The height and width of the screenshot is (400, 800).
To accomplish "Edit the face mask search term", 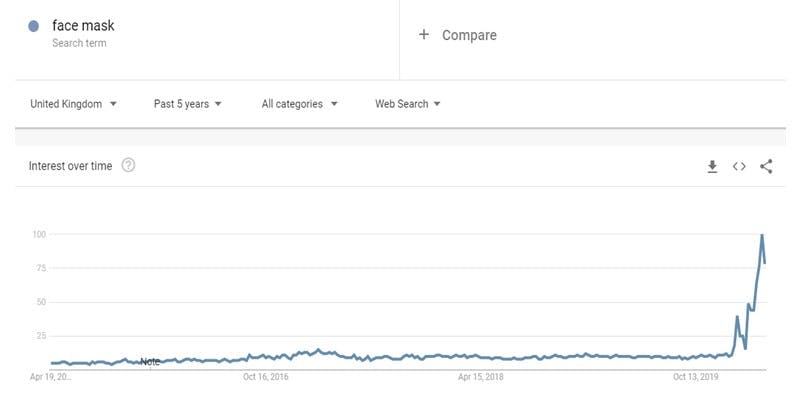I will point(83,26).
